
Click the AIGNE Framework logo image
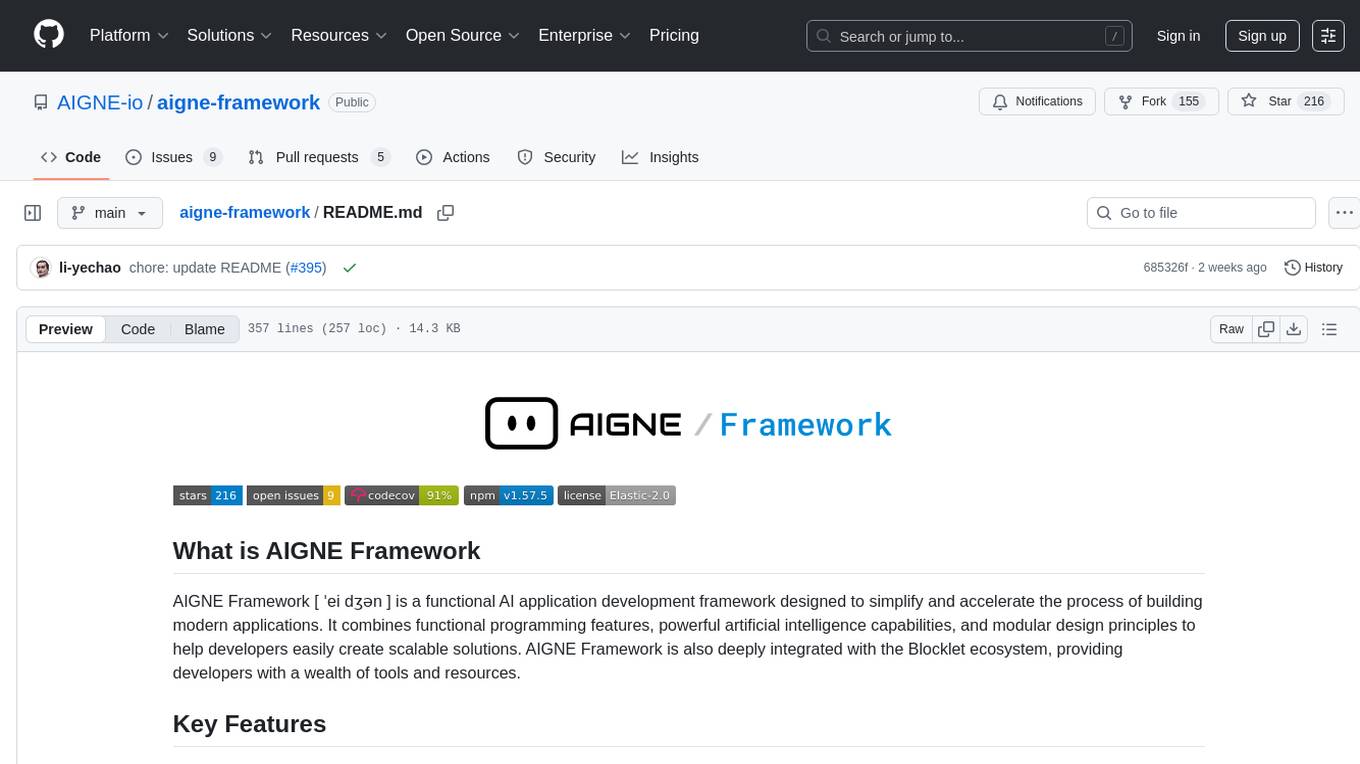(688, 423)
